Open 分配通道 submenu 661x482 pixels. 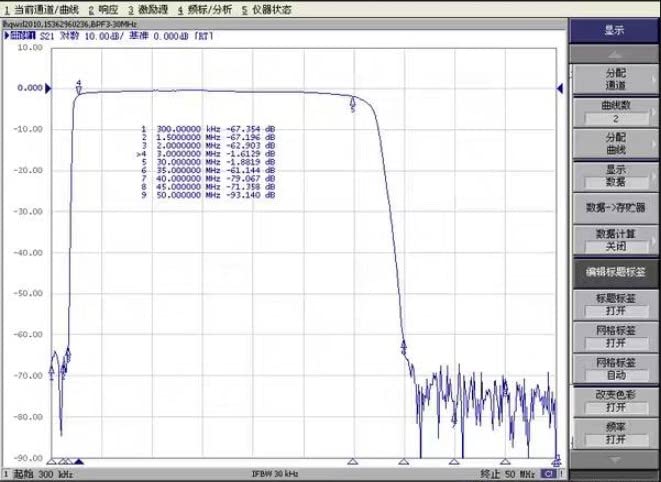tap(615, 79)
